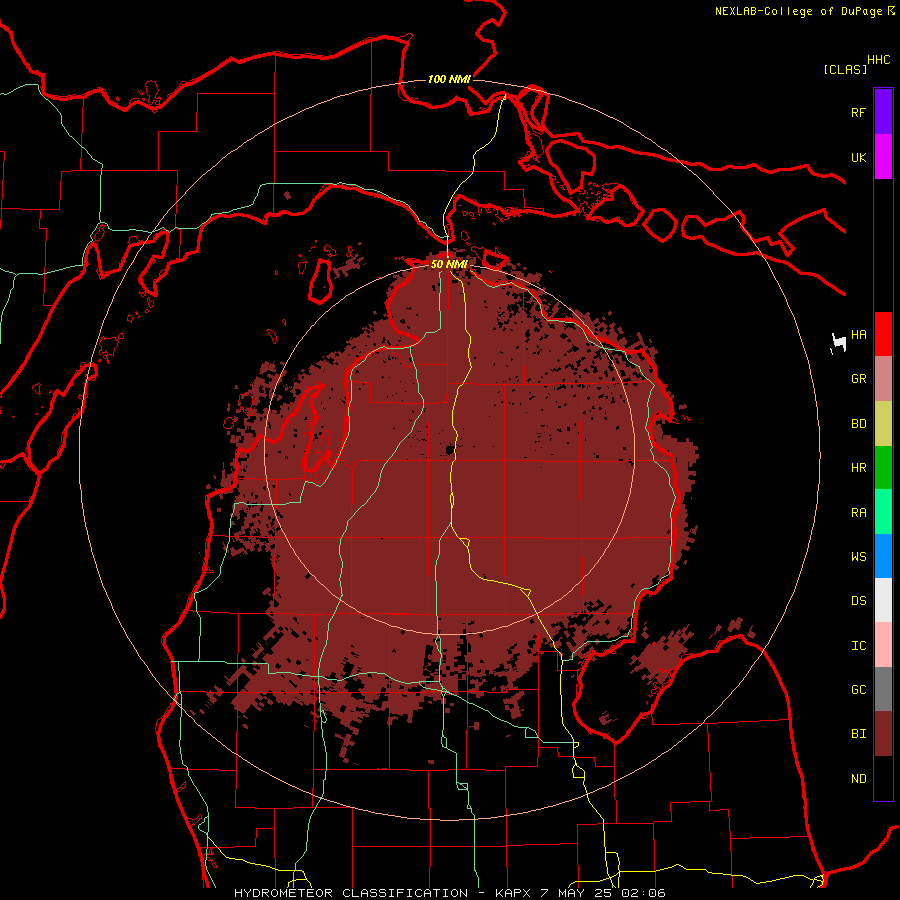Click the 'GR' legend label
900x900 pixels.
858,379
